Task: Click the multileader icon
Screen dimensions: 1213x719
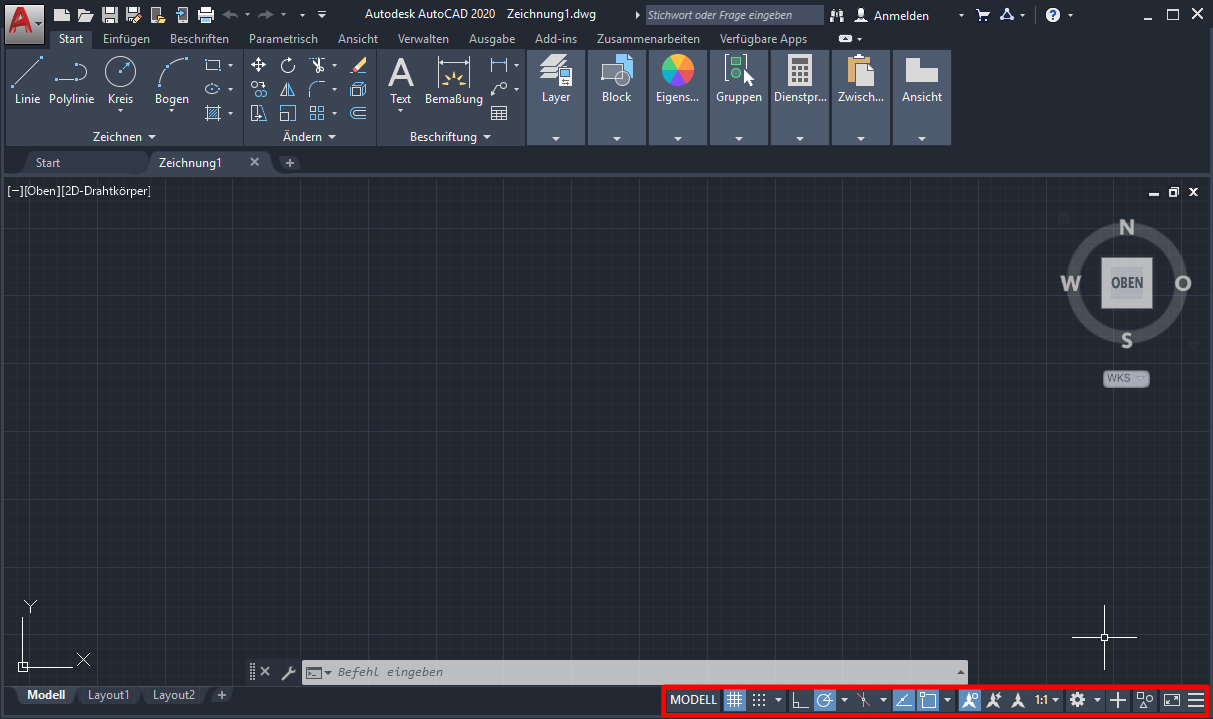Action: click(x=498, y=89)
